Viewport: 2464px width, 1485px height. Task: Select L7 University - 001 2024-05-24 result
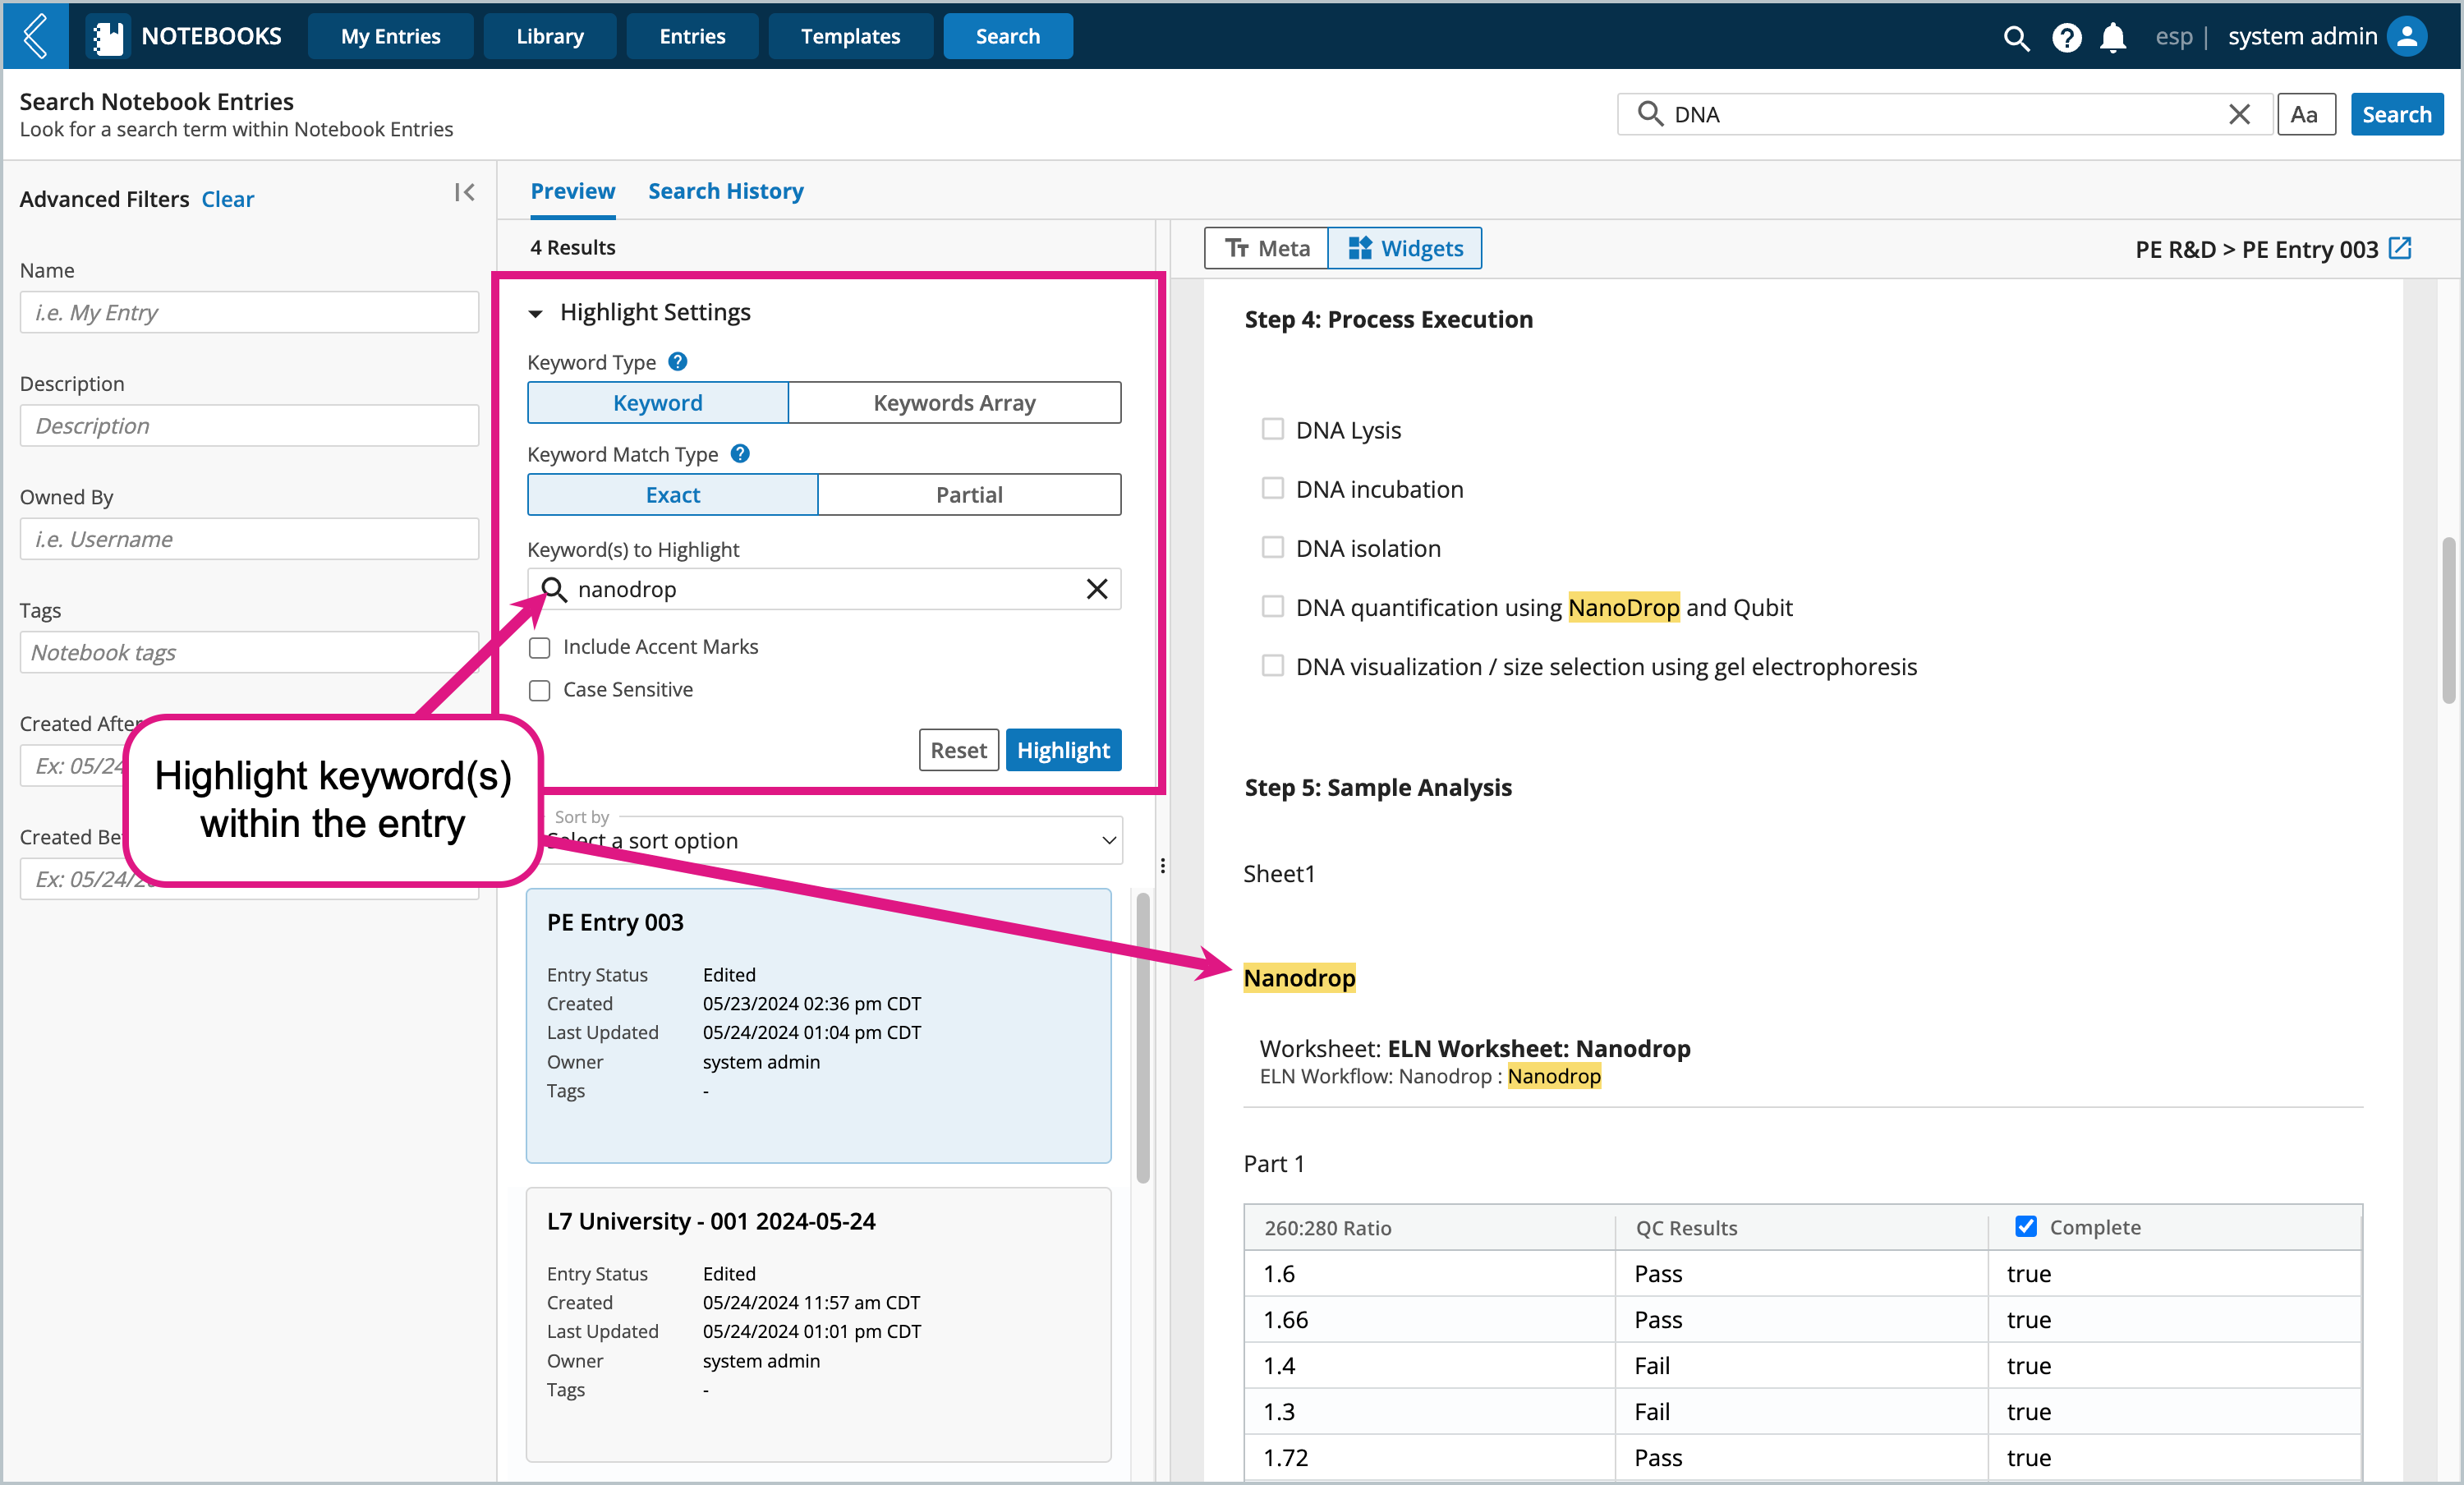[x=818, y=1325]
